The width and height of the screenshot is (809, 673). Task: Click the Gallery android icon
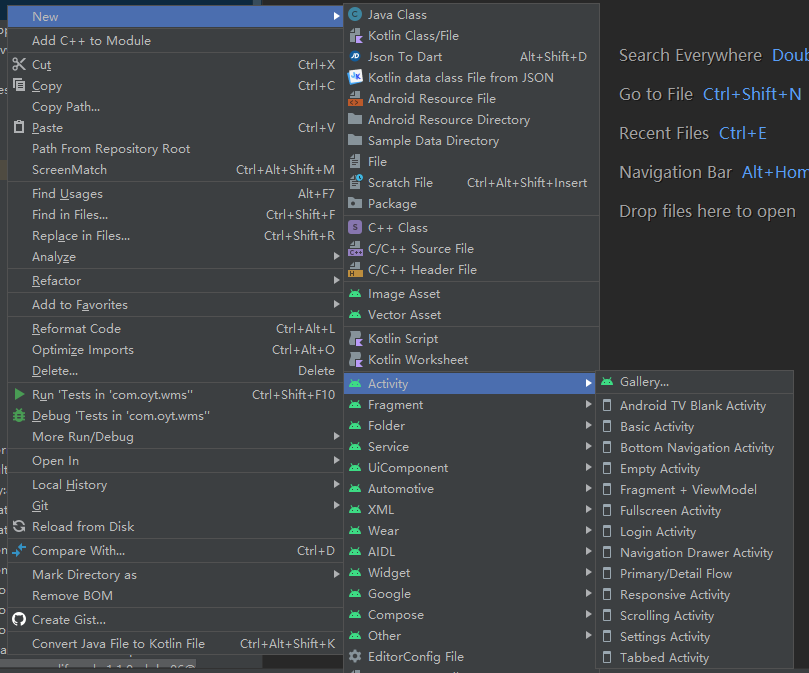607,382
